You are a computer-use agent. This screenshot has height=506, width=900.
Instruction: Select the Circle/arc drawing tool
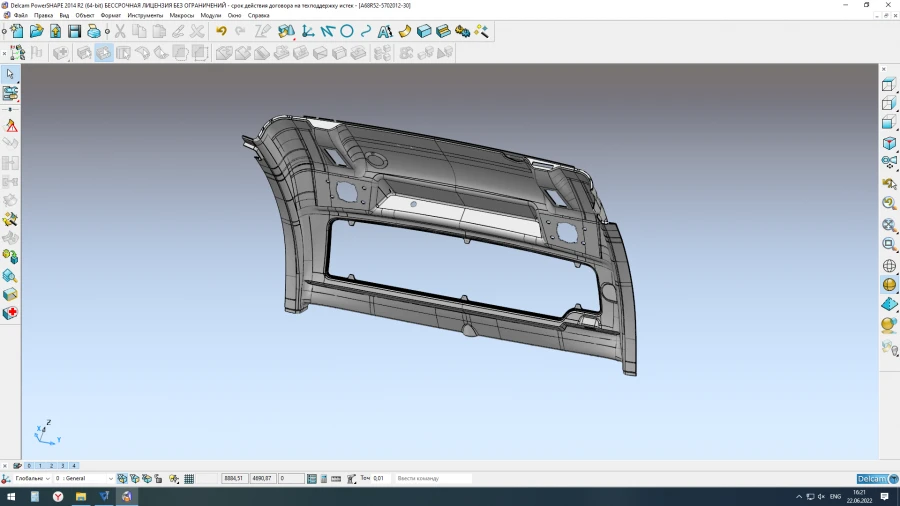(x=347, y=32)
